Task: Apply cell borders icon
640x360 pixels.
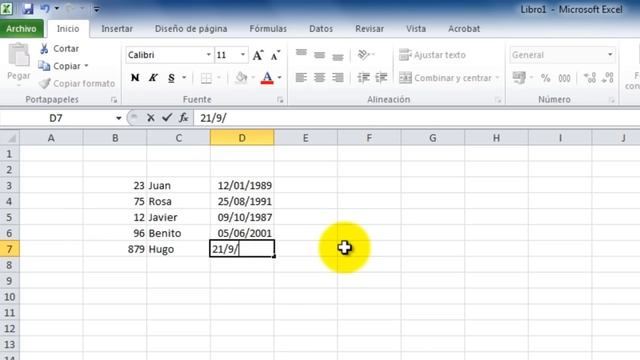Action: pyautogui.click(x=207, y=78)
